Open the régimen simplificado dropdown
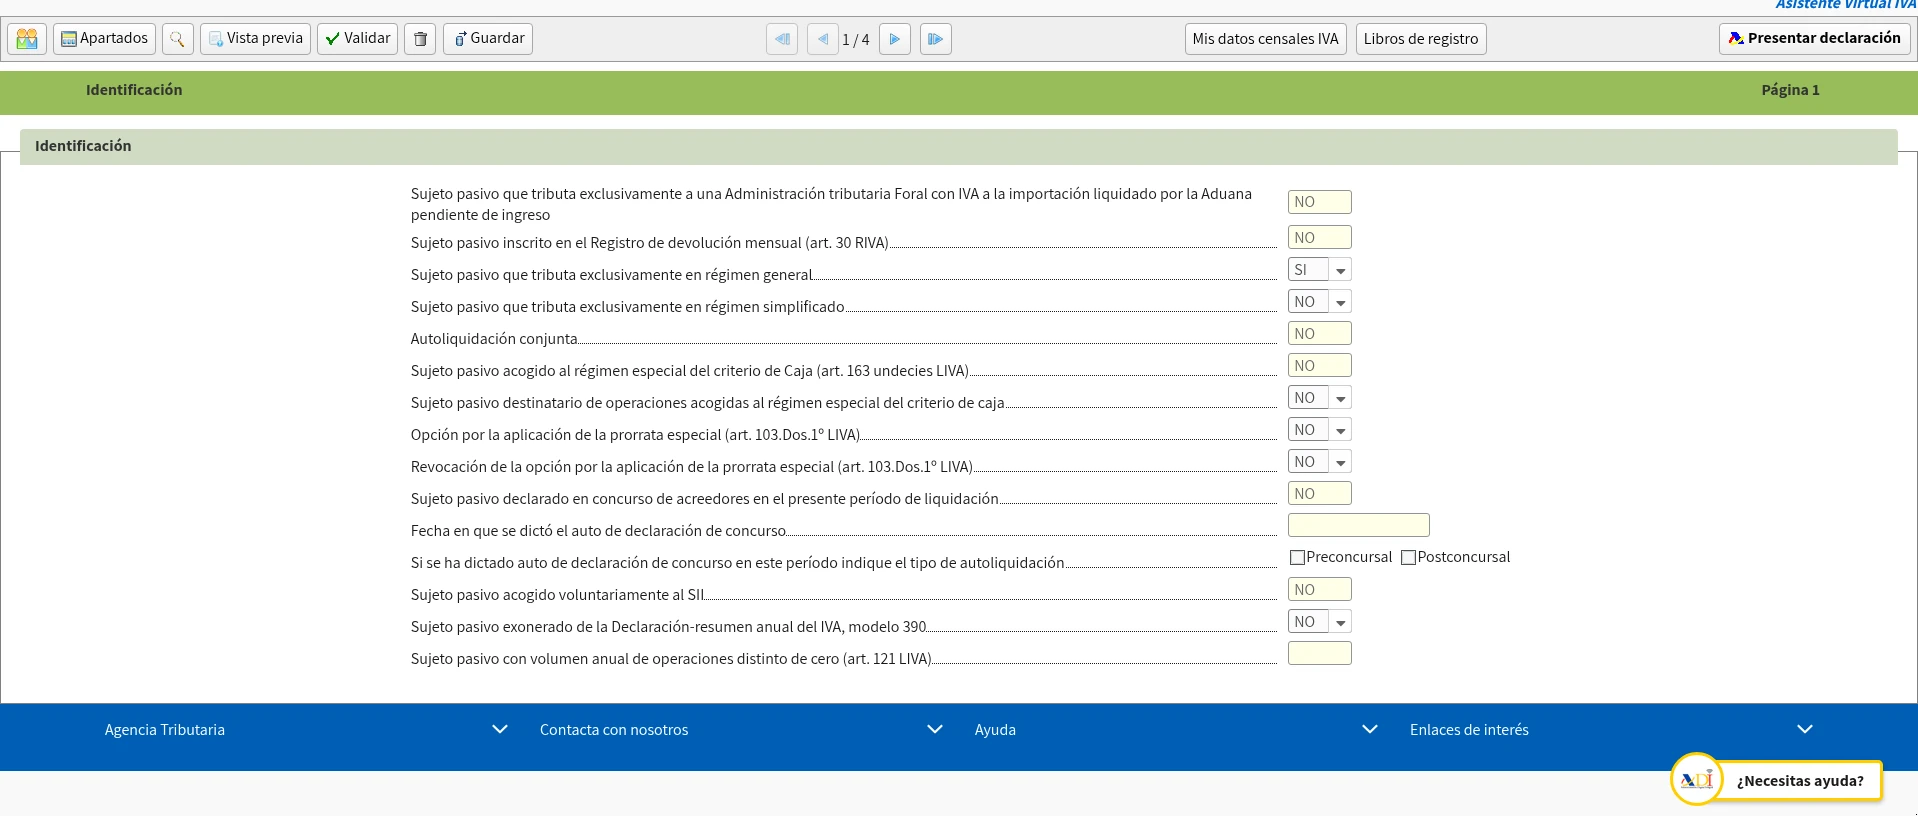The image size is (1918, 816). pos(1340,302)
